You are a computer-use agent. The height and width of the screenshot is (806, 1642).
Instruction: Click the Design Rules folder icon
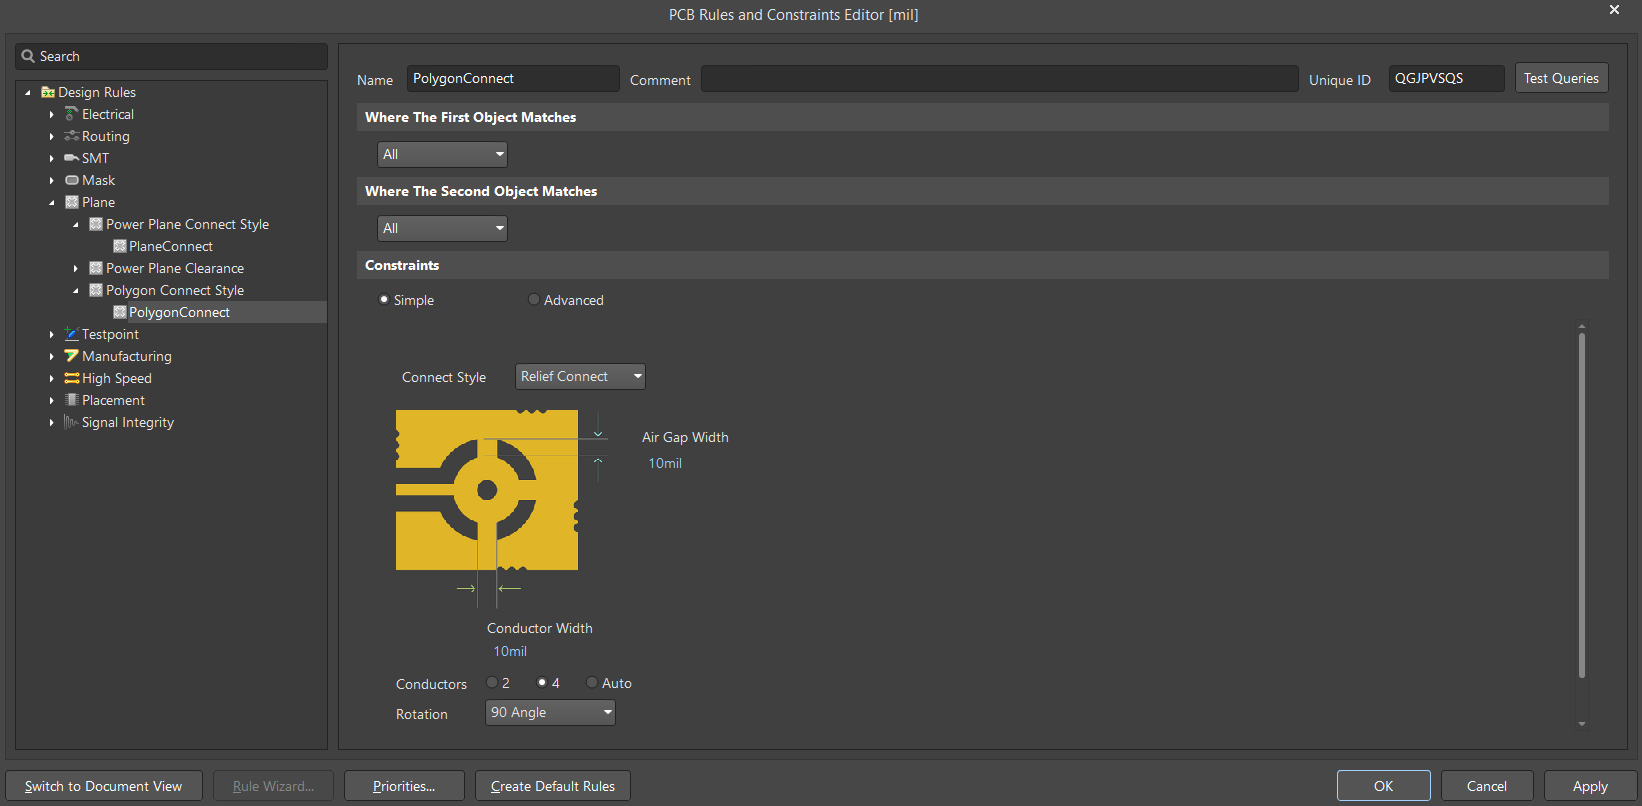[x=48, y=92]
